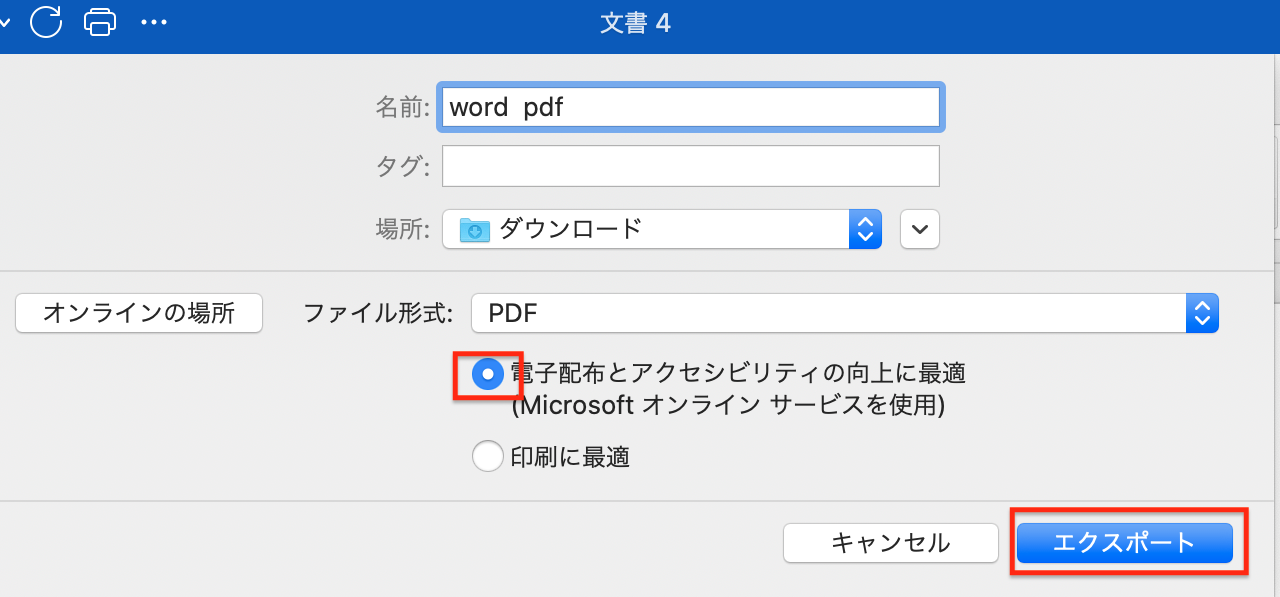1280x597 pixels.
Task: Click the circular repeat/redo arrow icon
Action: click(46, 21)
